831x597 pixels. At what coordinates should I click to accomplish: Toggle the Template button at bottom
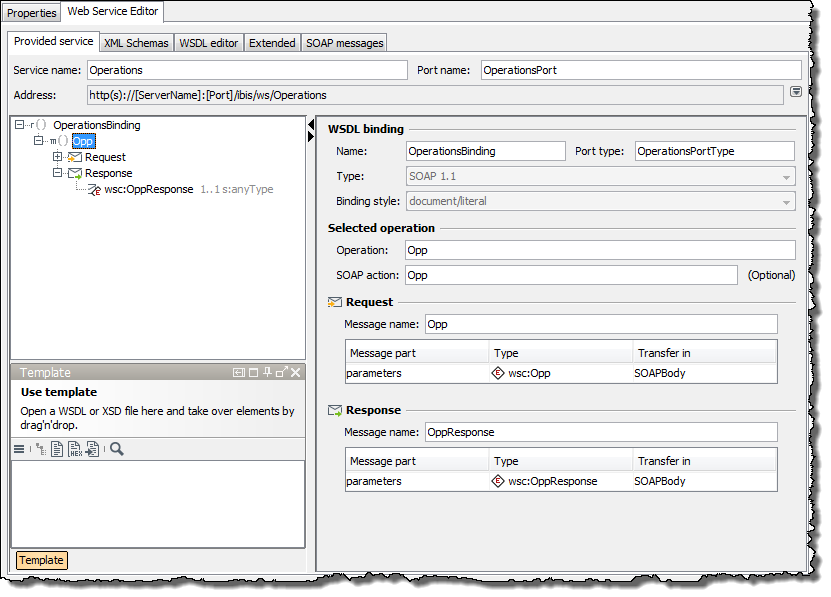point(41,560)
